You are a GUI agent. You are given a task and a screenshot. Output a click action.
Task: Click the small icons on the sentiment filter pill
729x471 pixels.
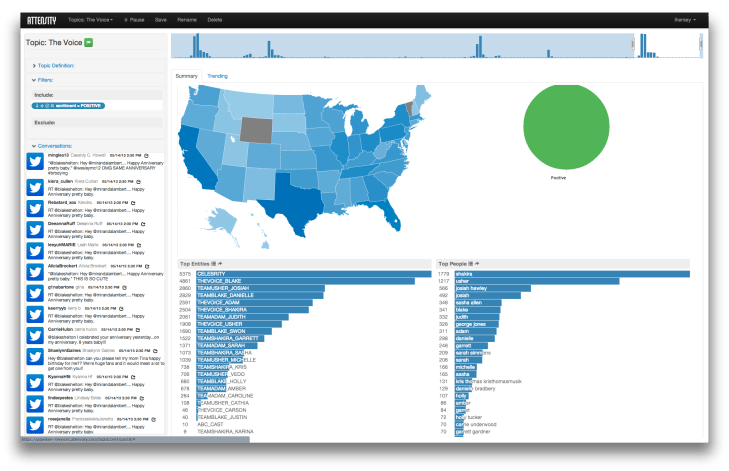[41, 105]
